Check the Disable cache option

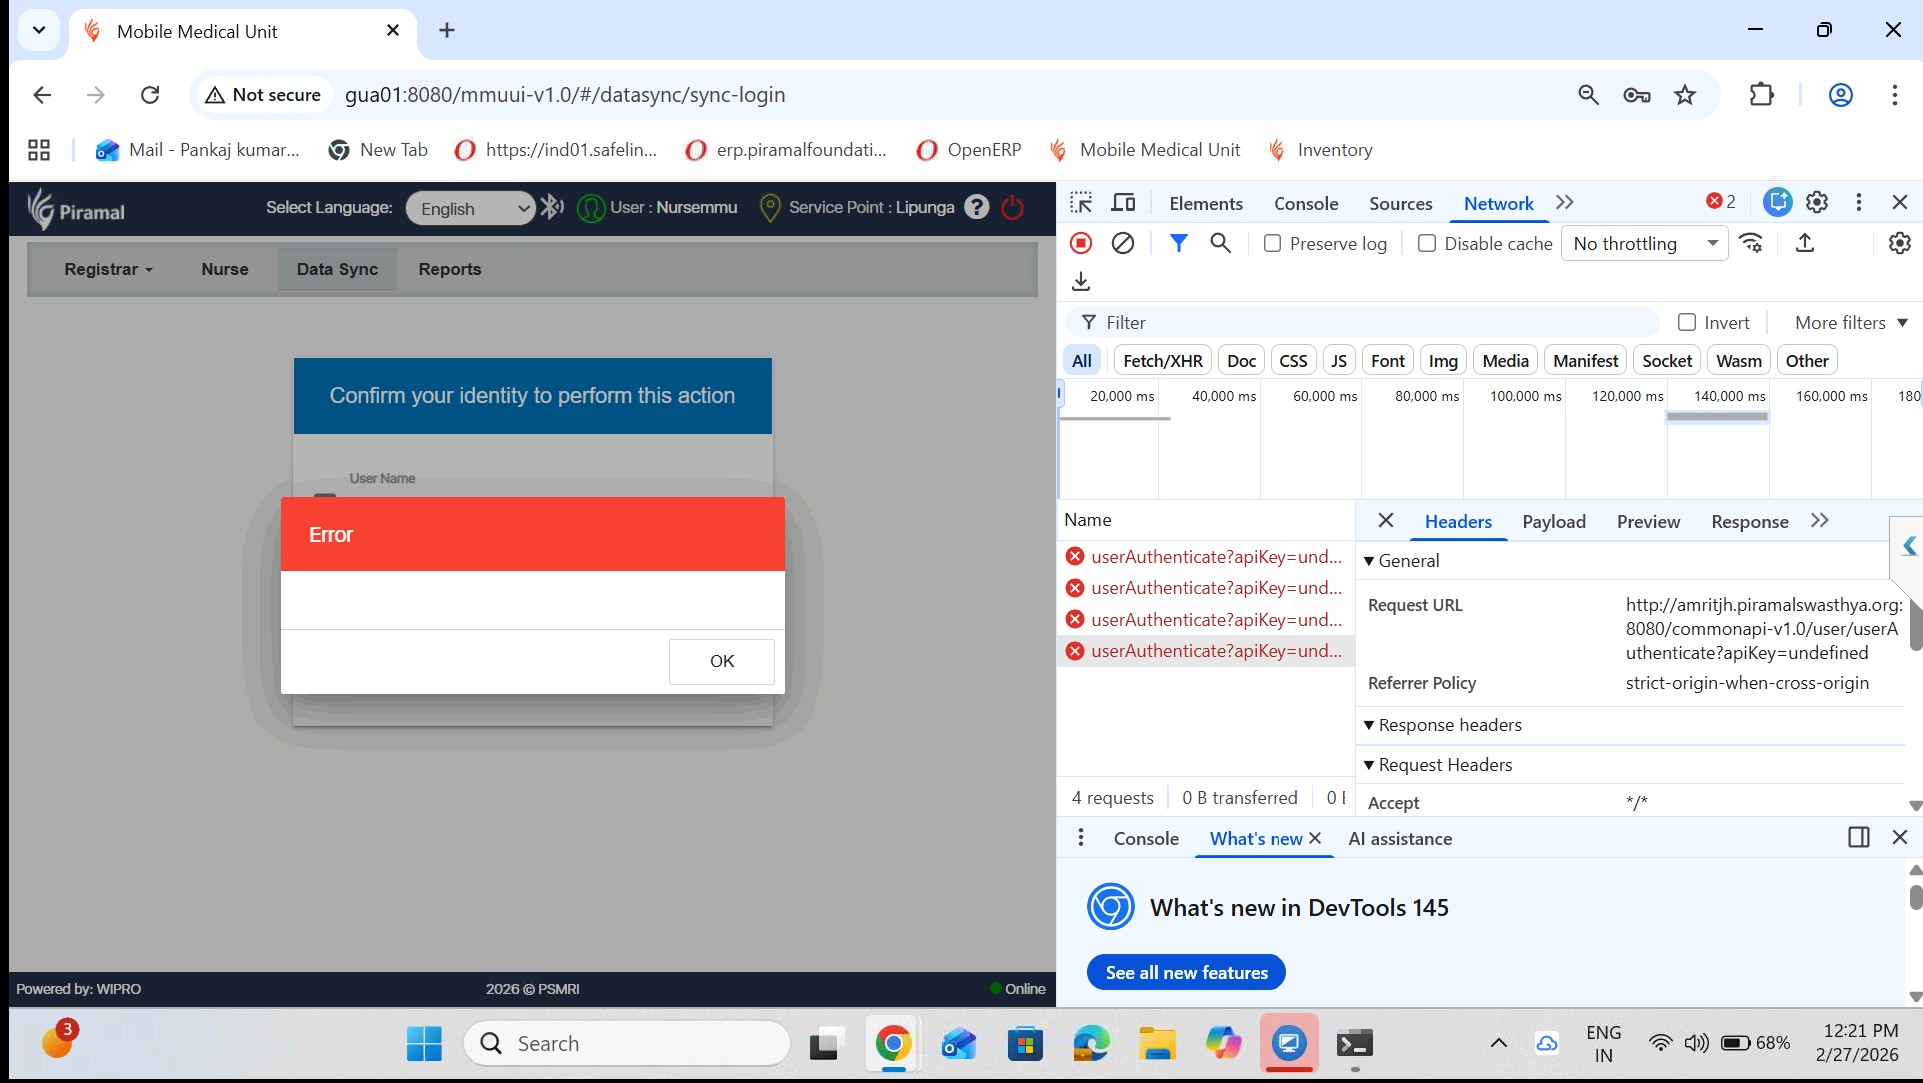pyautogui.click(x=1427, y=243)
